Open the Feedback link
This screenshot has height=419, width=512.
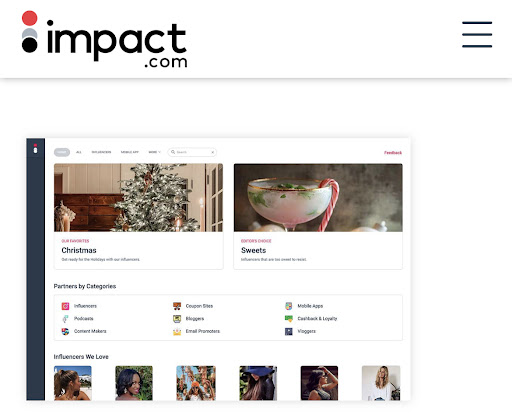pos(393,153)
